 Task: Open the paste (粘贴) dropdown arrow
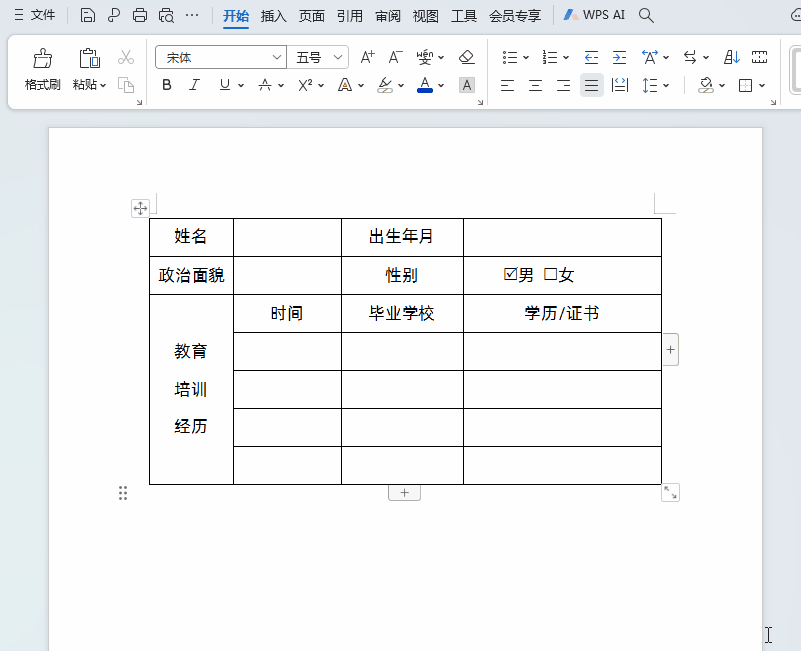103,86
